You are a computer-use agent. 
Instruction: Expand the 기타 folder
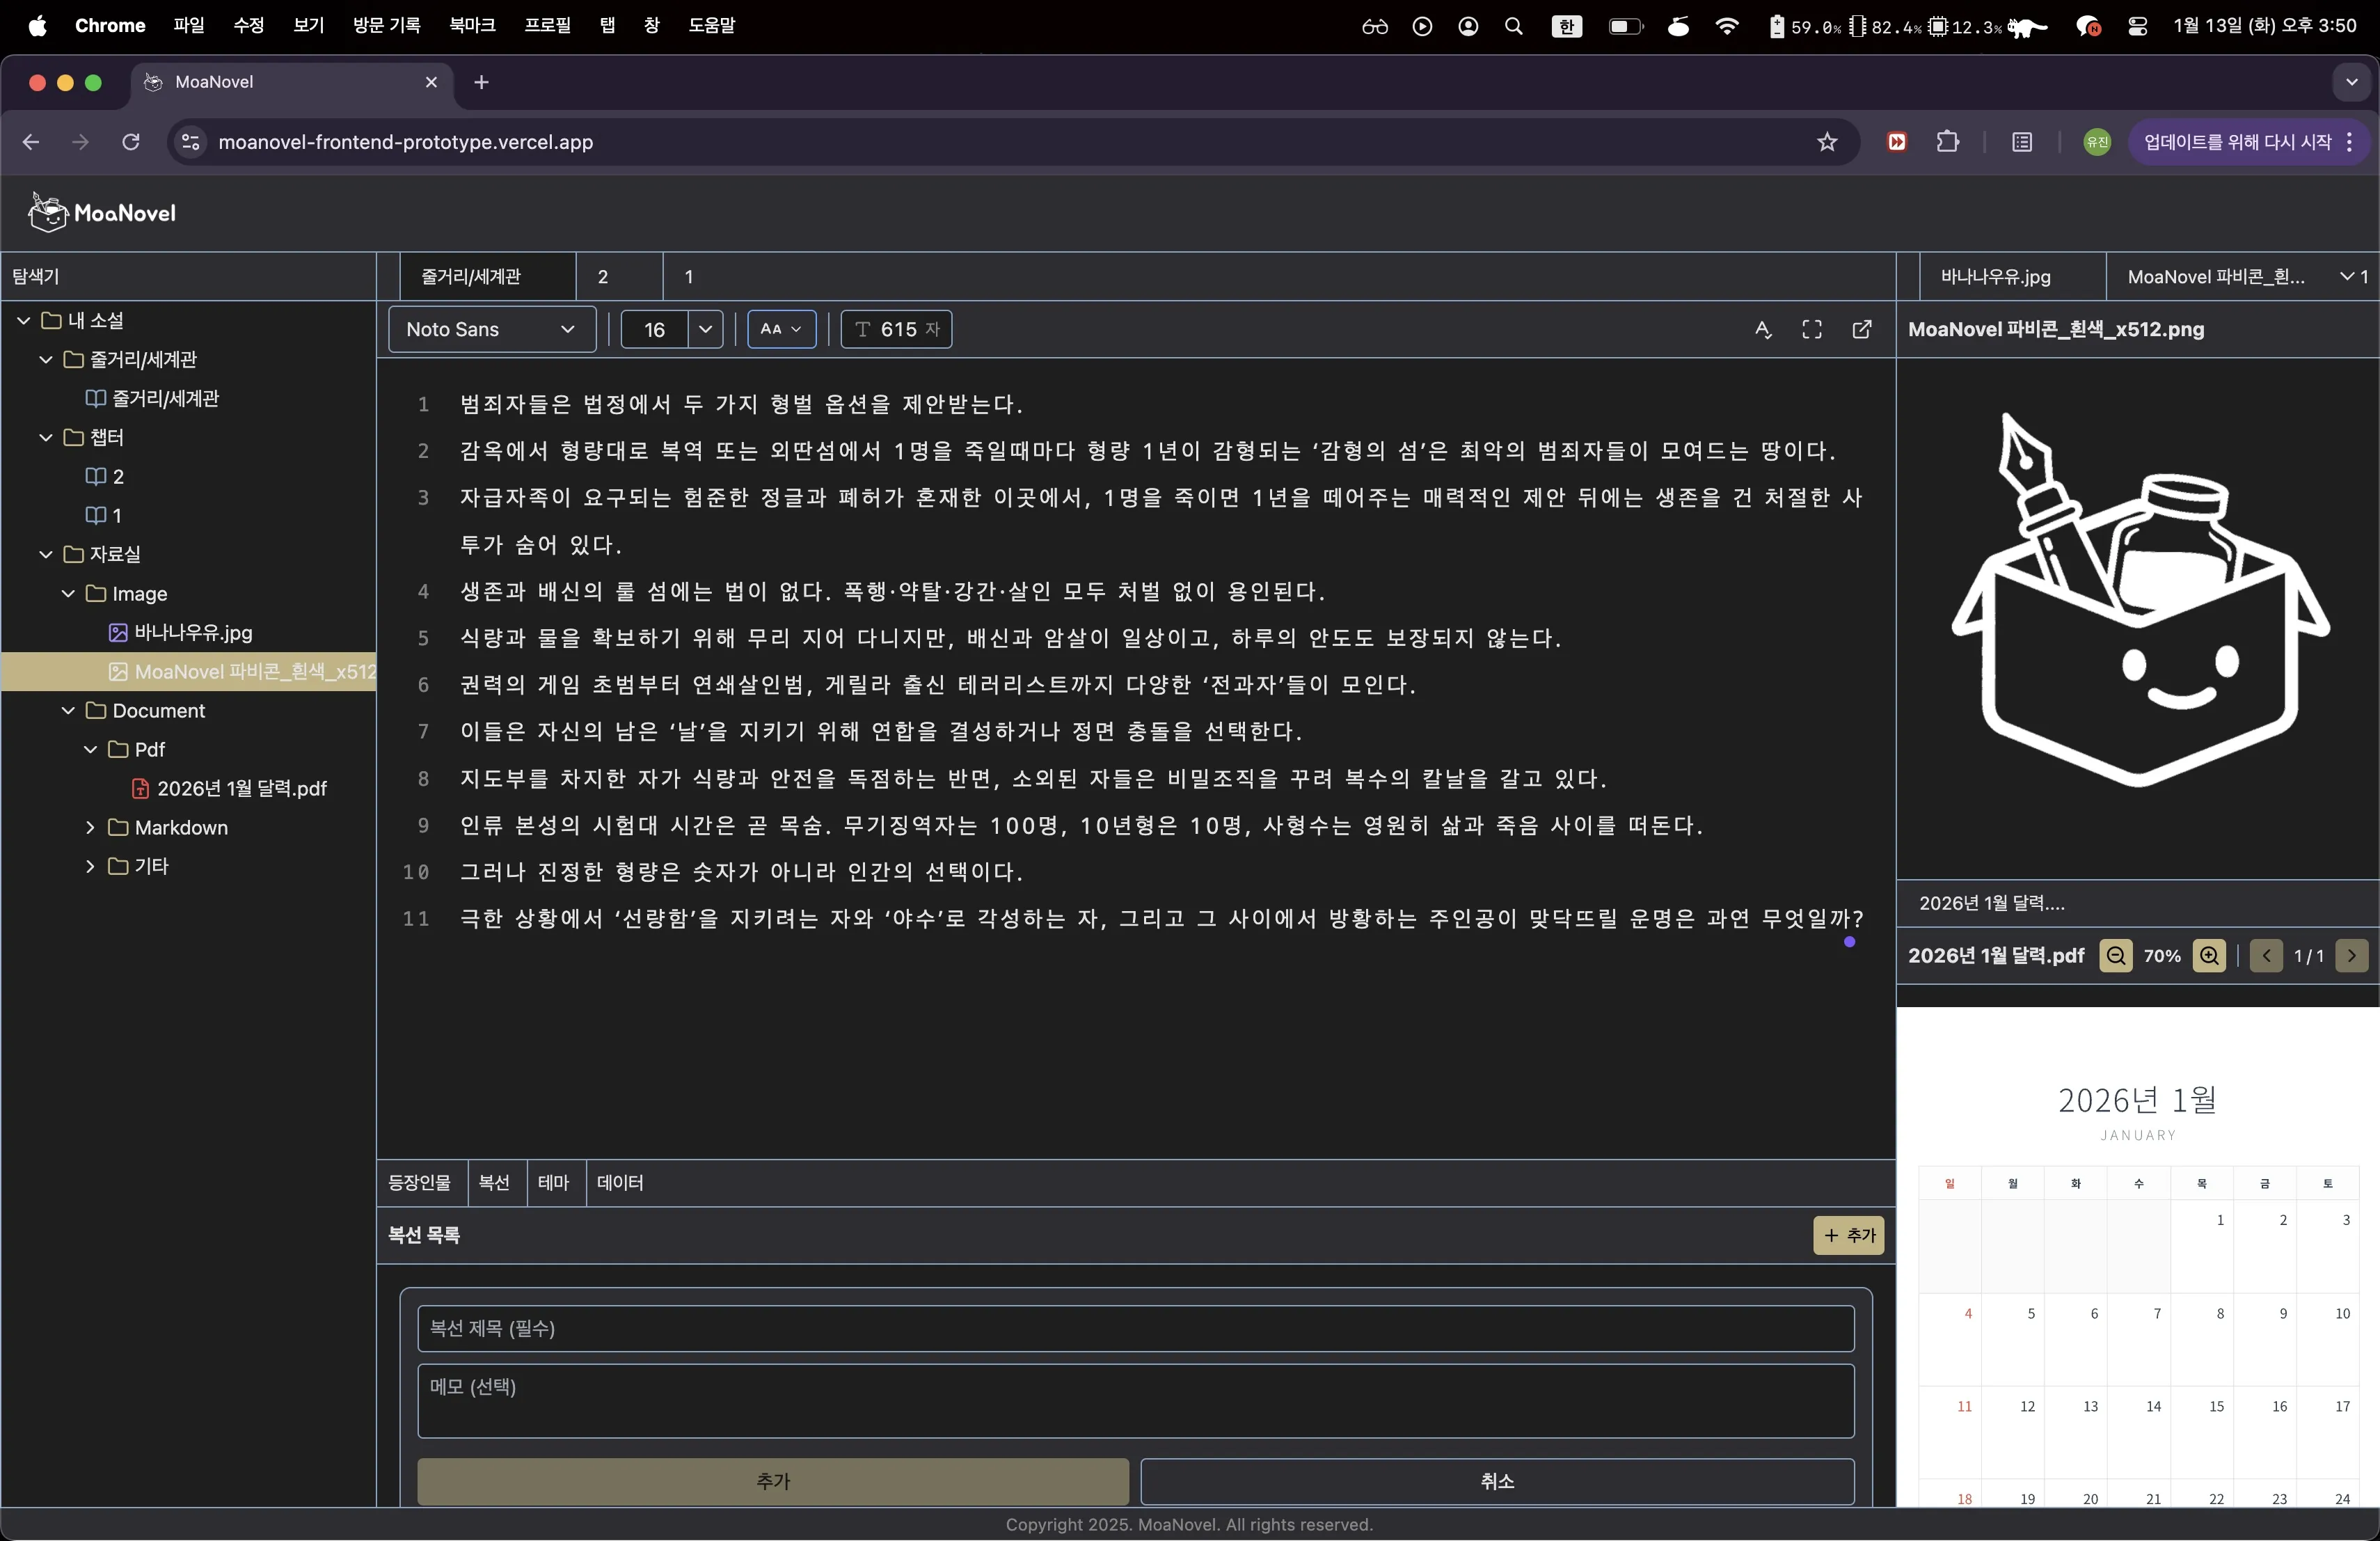[x=91, y=866]
